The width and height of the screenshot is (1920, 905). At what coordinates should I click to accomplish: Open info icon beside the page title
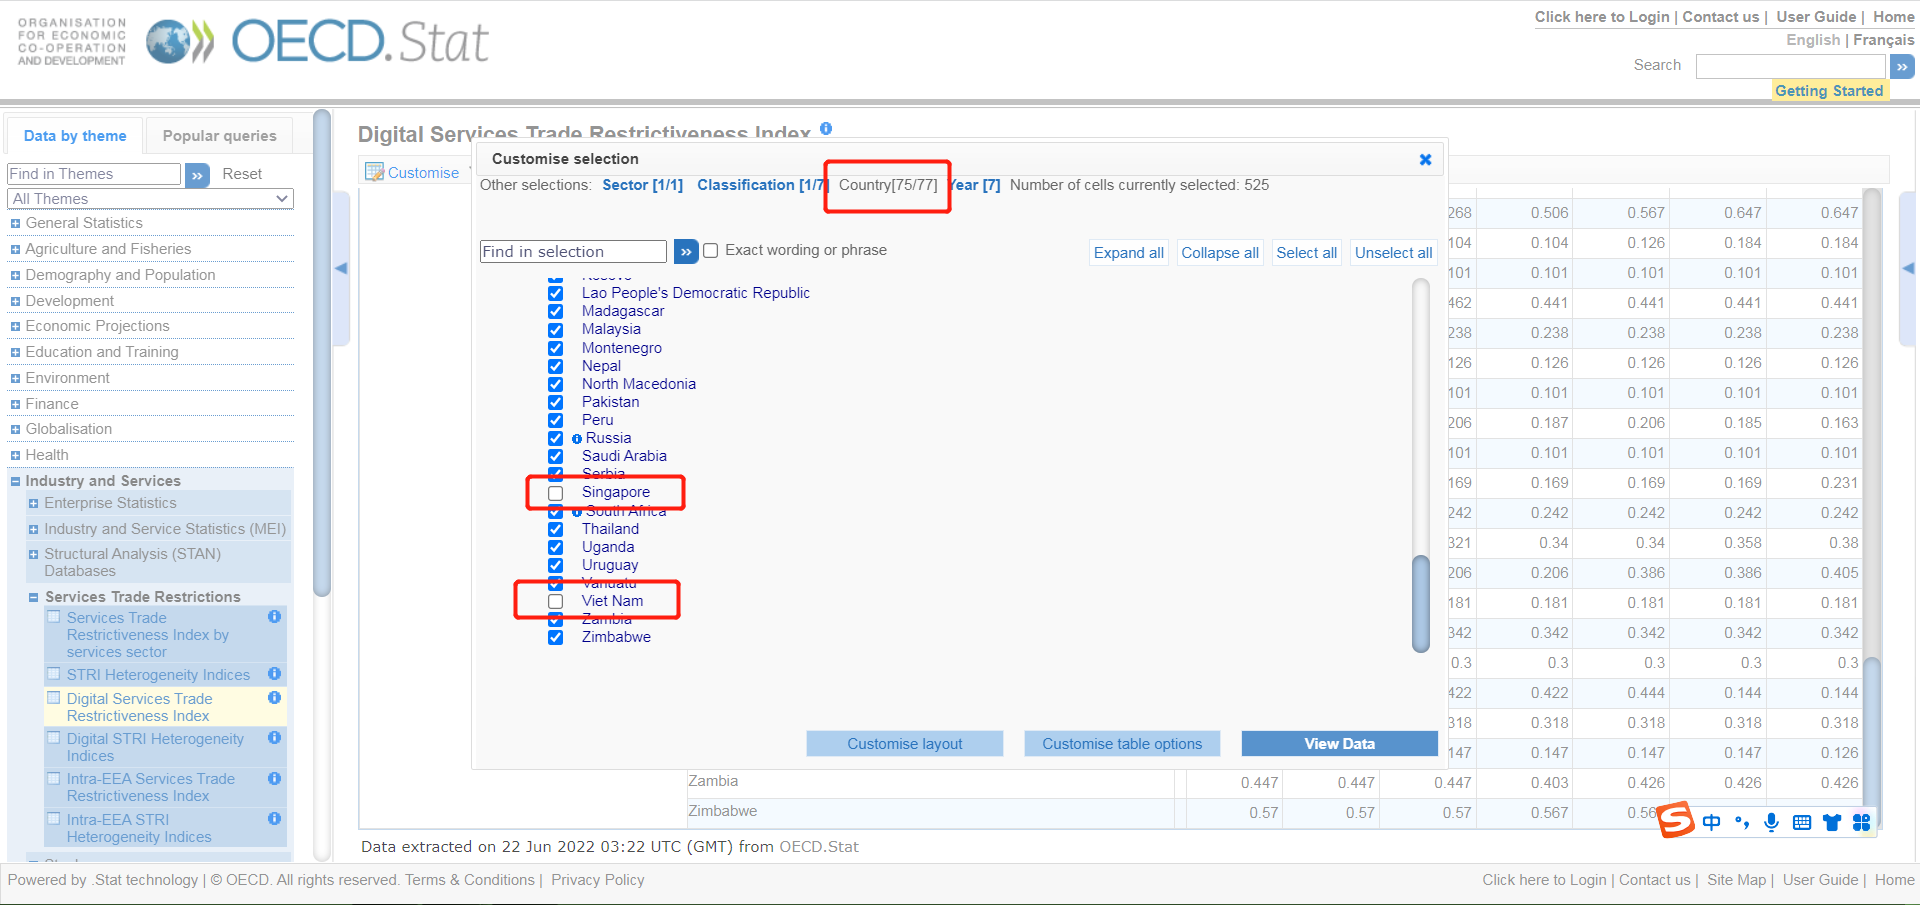(x=826, y=128)
